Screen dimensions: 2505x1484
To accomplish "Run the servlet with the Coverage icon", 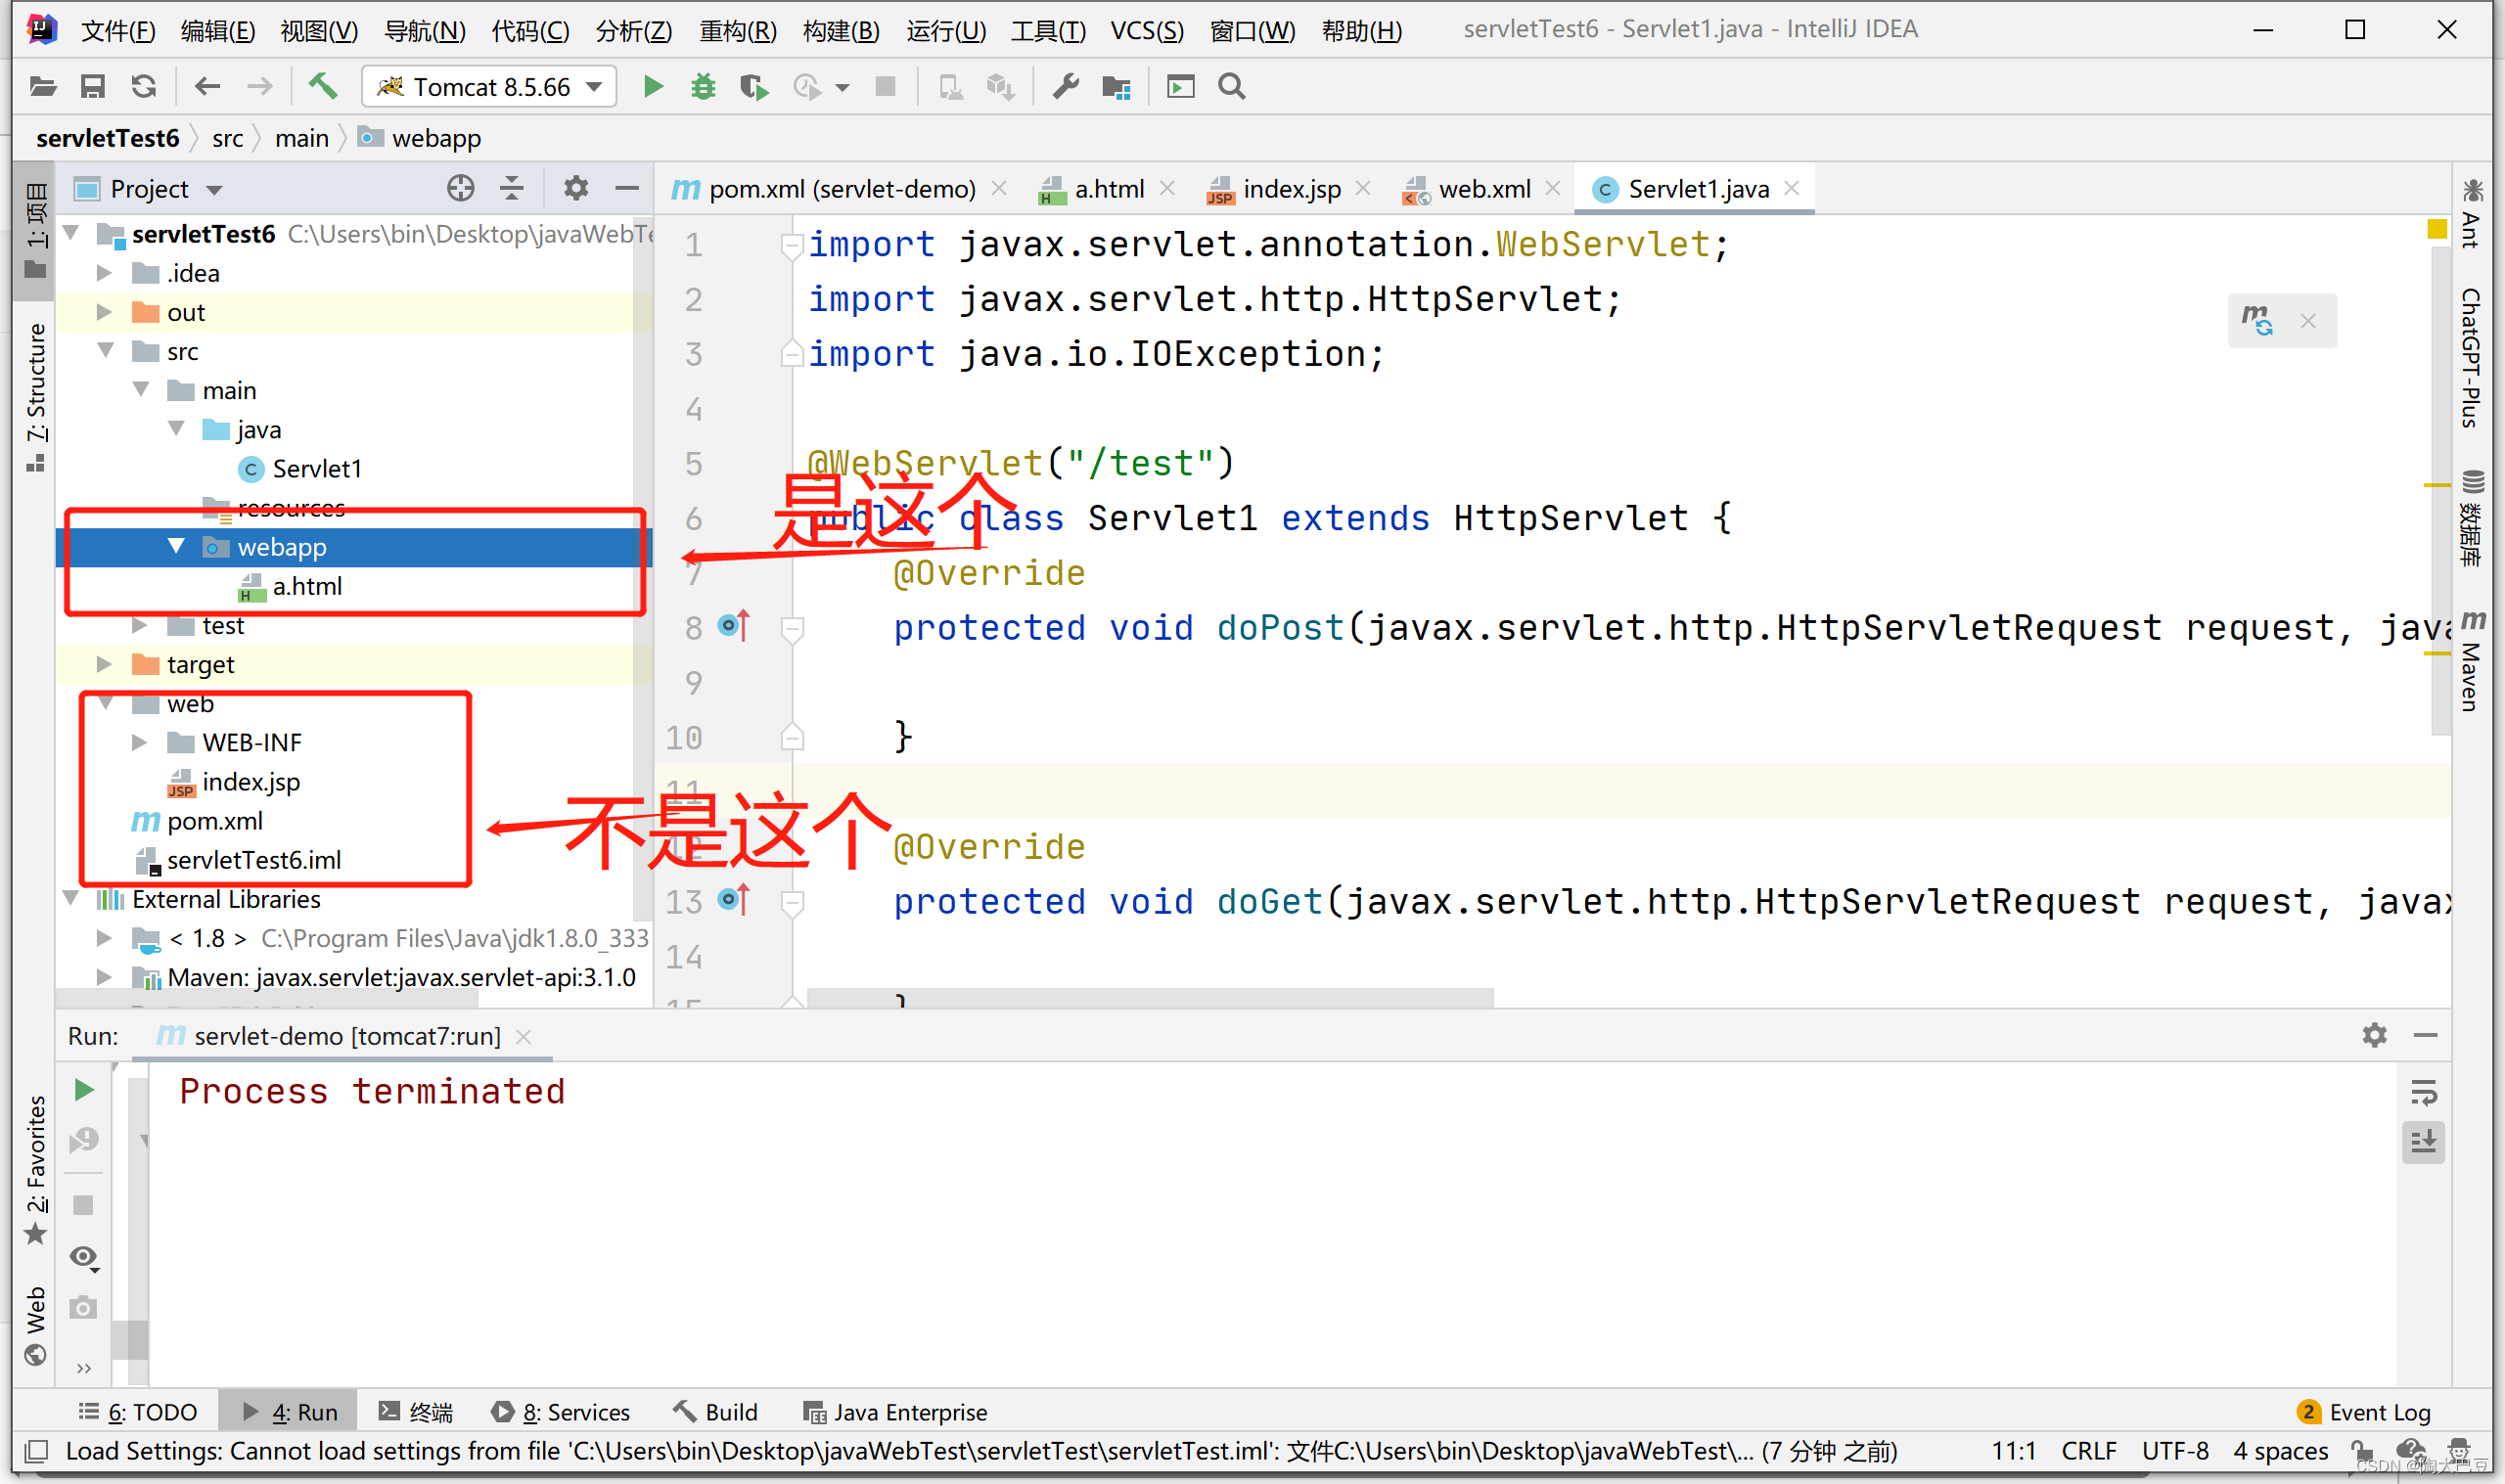I will pyautogui.click(x=753, y=86).
